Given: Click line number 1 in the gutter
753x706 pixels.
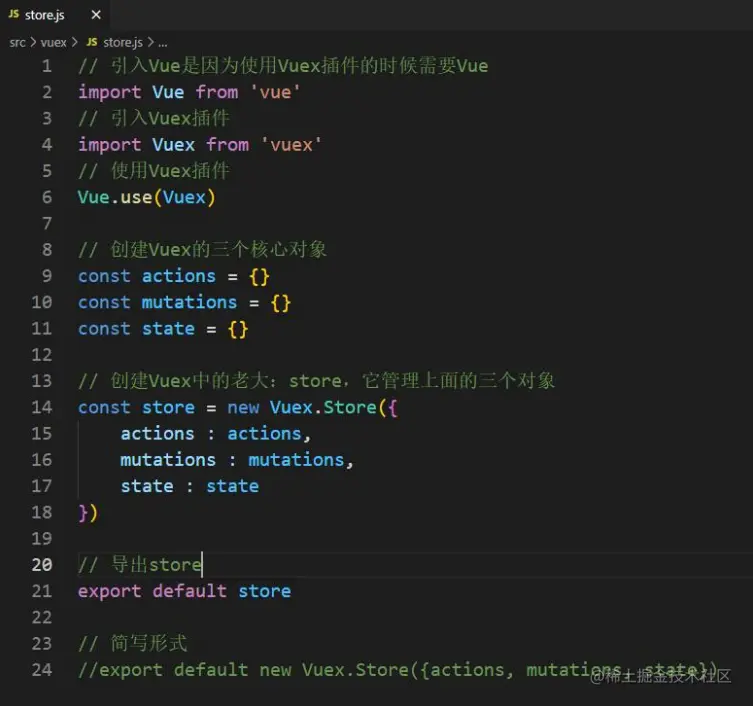Looking at the screenshot, I should point(47,66).
